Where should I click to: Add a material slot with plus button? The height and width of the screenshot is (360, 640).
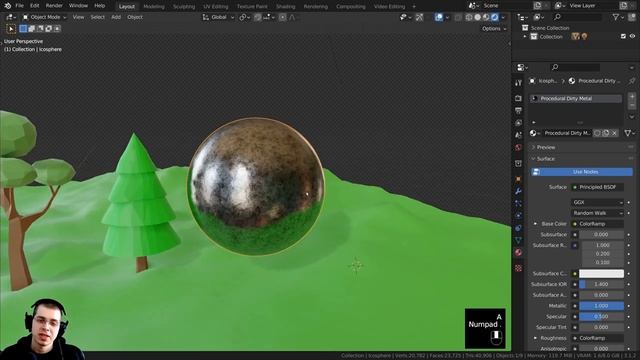coord(632,97)
